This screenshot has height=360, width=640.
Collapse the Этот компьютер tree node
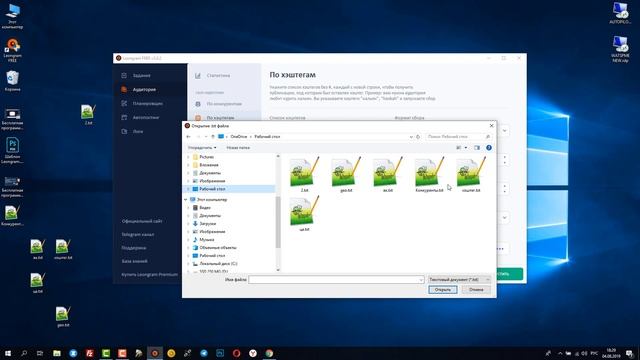pyautogui.click(x=186, y=200)
